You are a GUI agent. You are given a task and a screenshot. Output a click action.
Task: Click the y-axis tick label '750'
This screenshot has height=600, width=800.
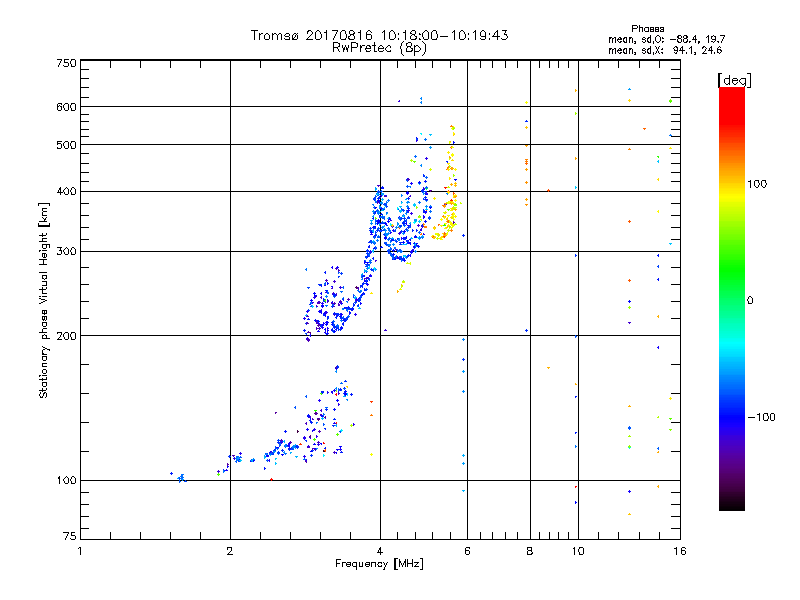[x=66, y=63]
